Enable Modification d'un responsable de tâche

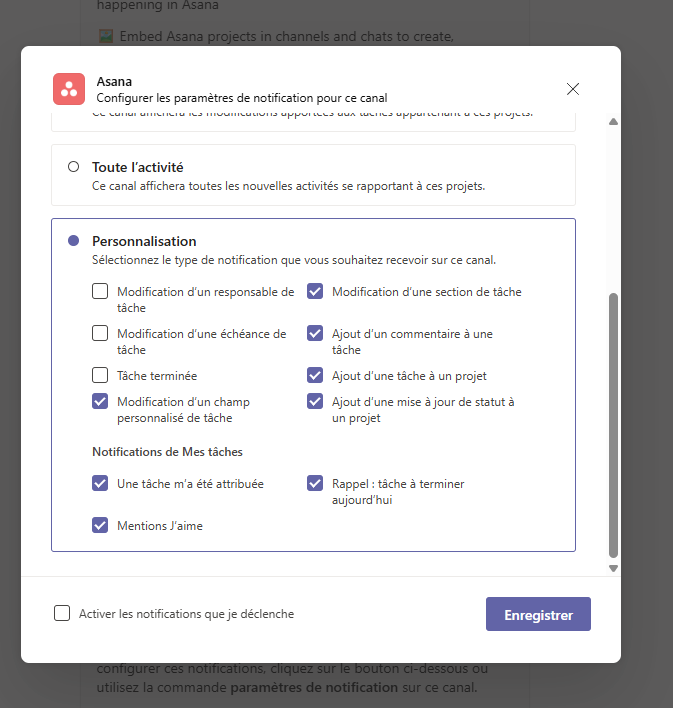100,291
